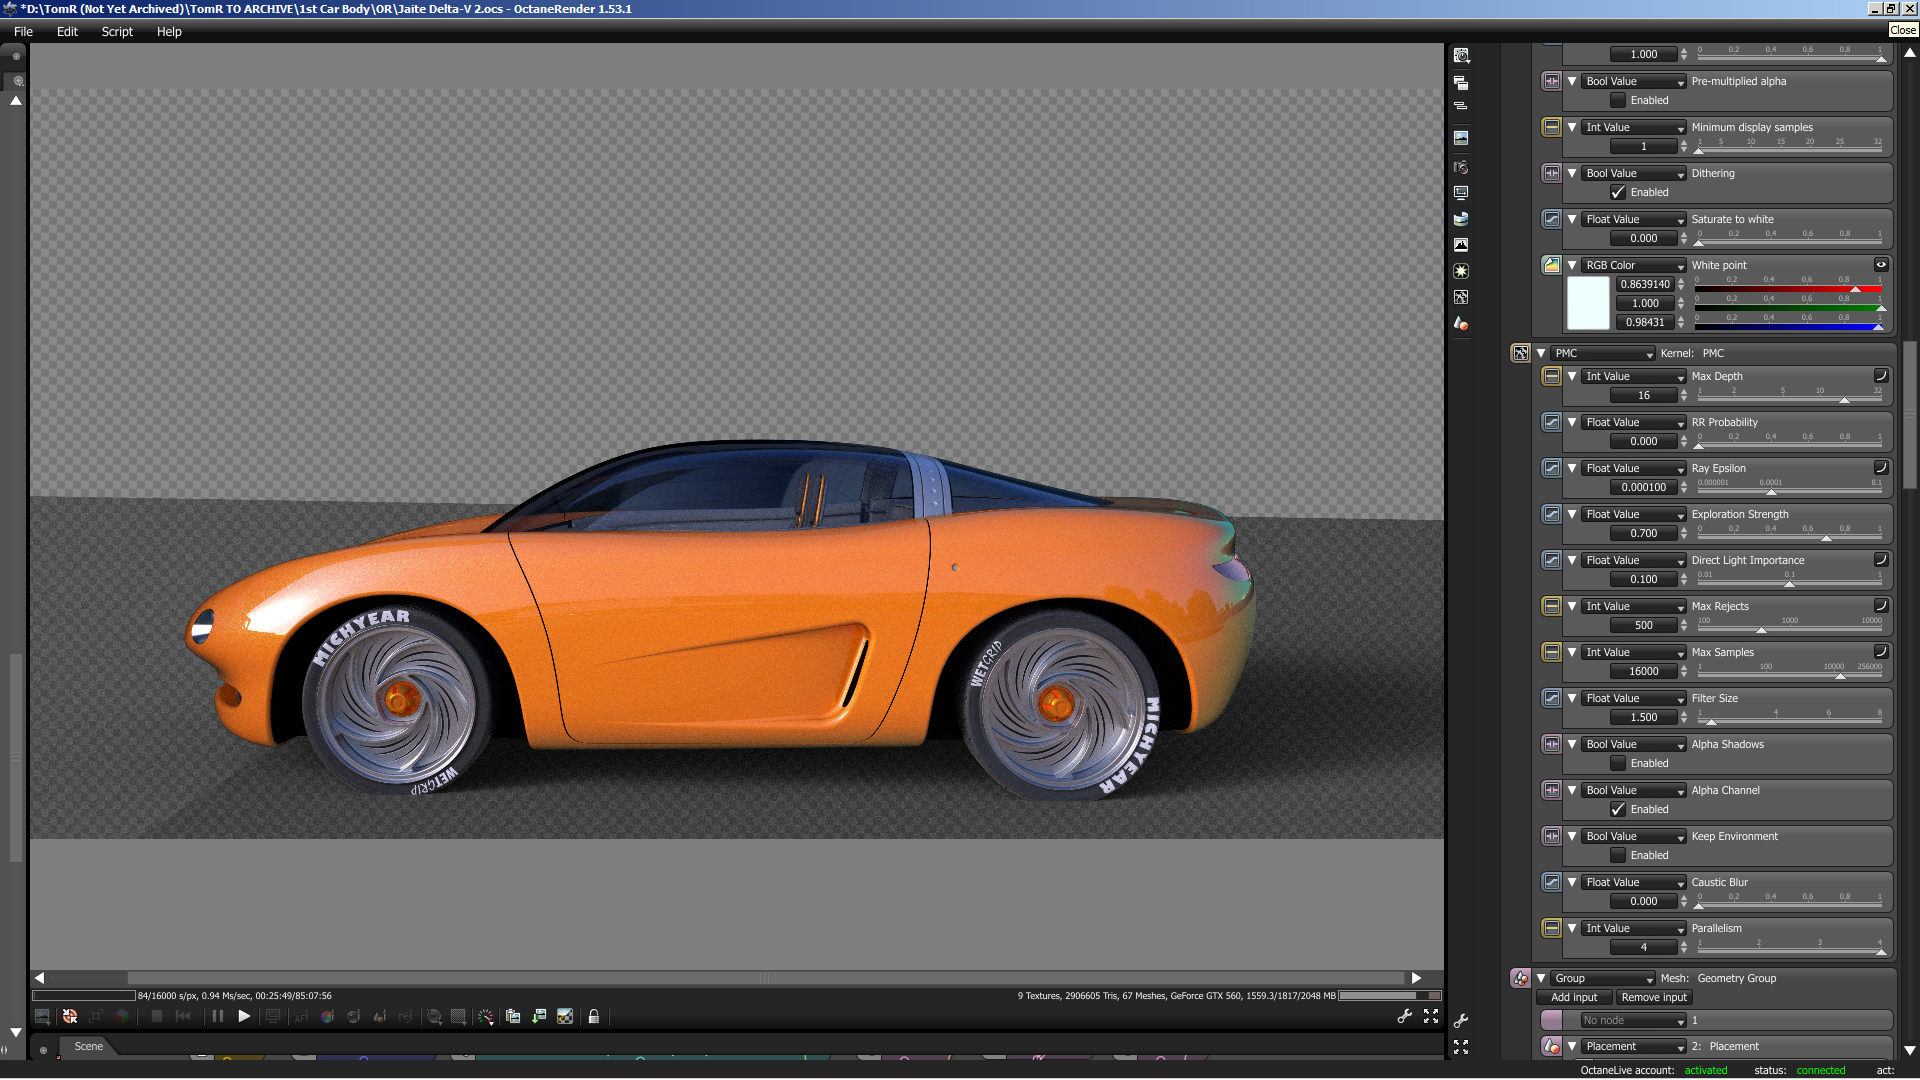Select the Scene tab
1920x1080 pixels.
88,1046
